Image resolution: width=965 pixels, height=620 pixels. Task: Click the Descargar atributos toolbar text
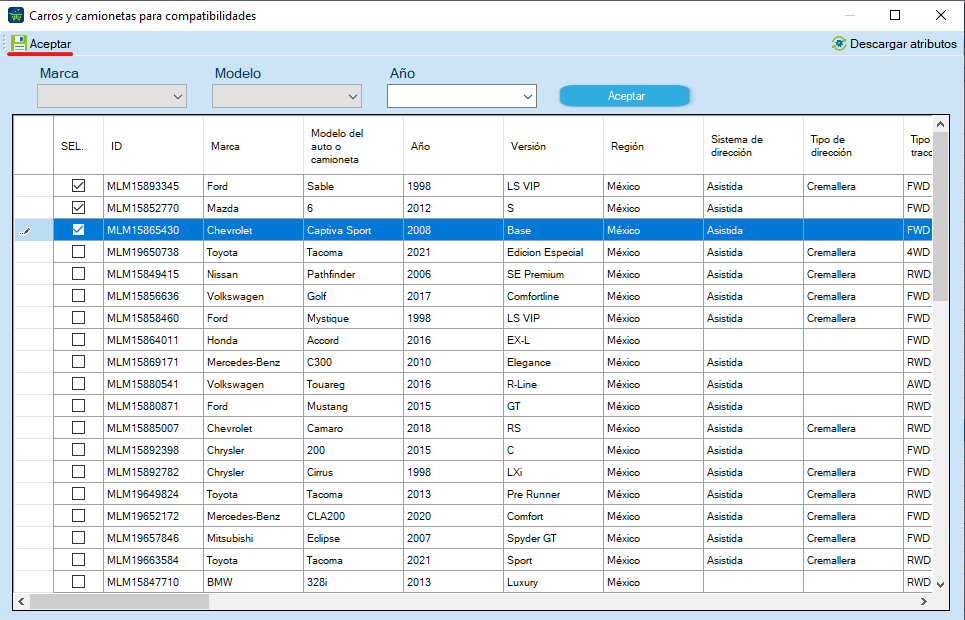pyautogui.click(x=903, y=44)
